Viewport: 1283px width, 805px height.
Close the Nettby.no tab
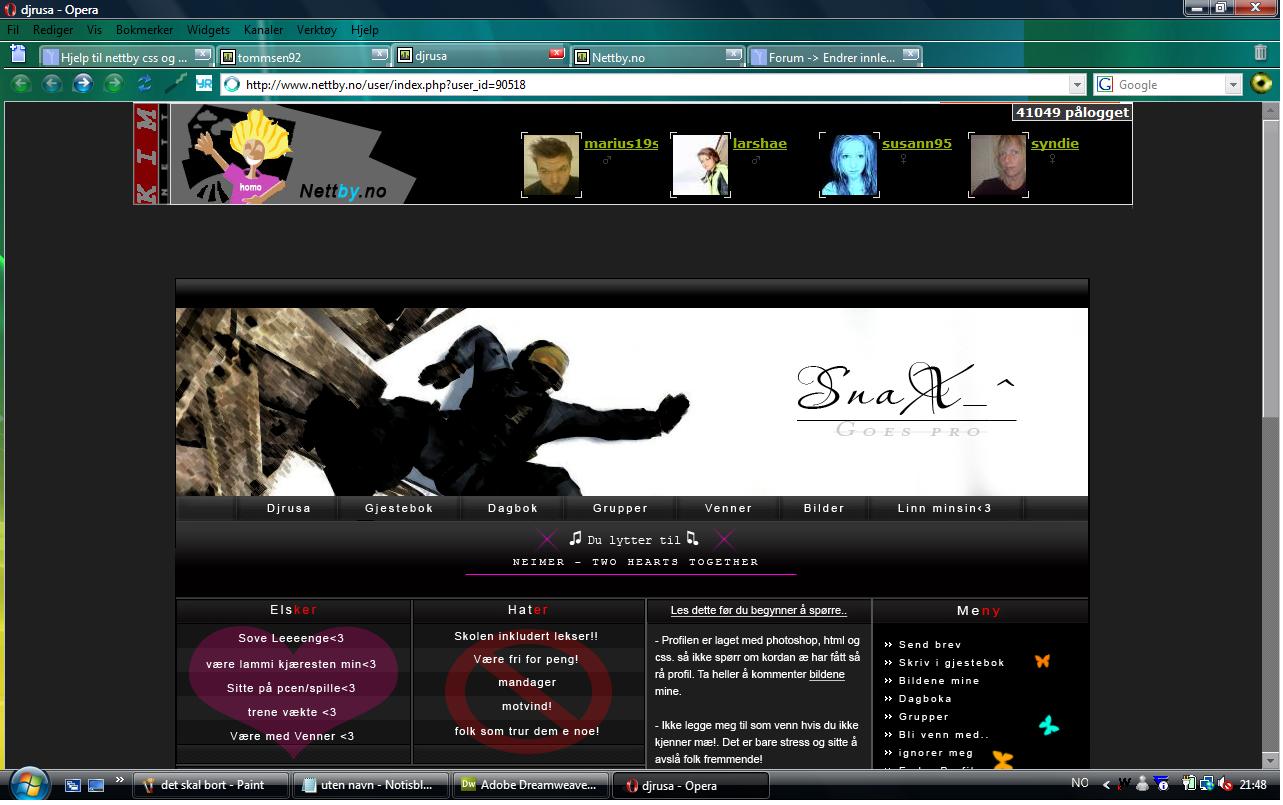pos(733,54)
